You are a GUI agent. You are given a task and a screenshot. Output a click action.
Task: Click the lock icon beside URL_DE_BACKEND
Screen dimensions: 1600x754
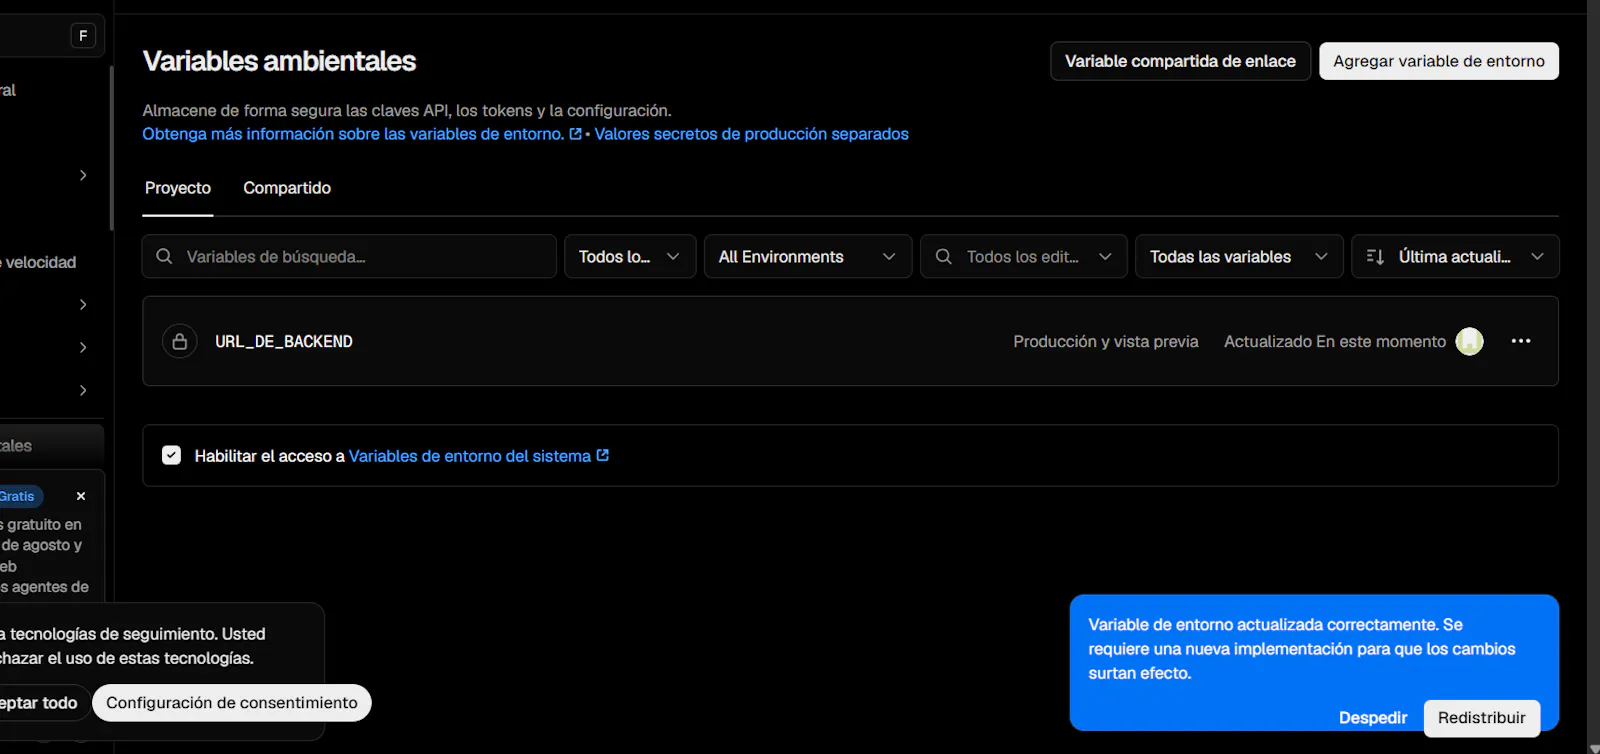tap(180, 341)
